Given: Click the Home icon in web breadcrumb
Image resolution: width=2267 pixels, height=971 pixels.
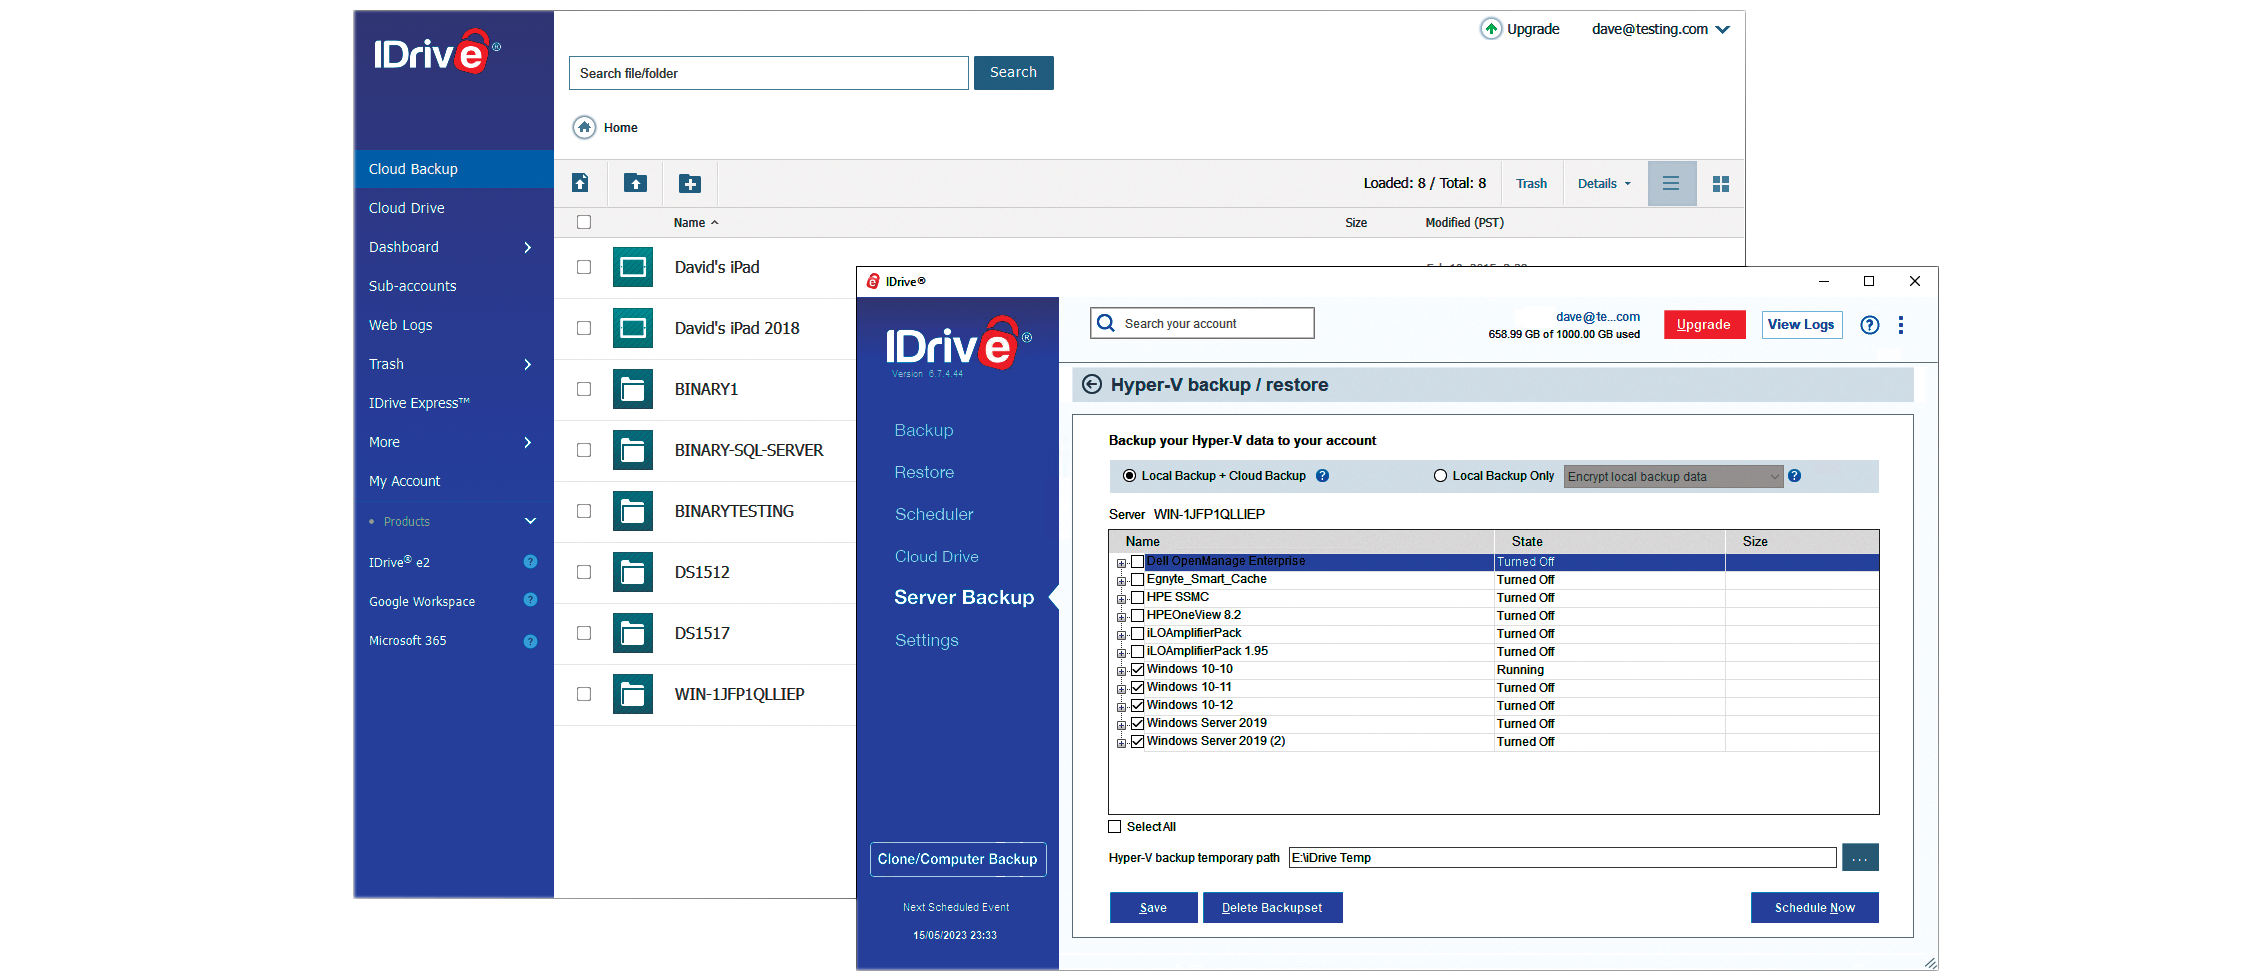Looking at the screenshot, I should point(584,127).
